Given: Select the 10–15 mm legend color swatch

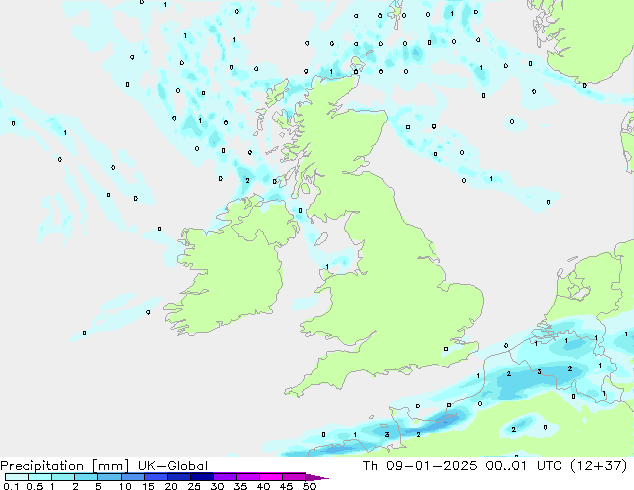Looking at the screenshot, I should click(x=132, y=477).
